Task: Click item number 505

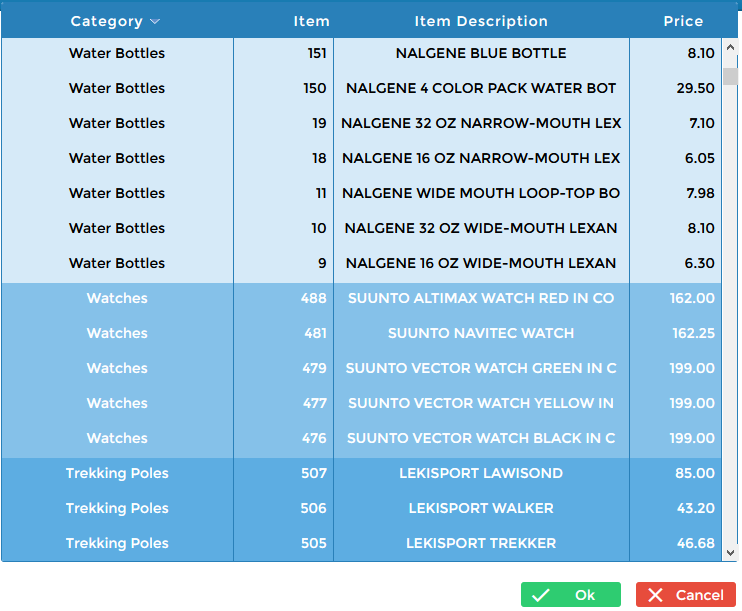Action: click(314, 543)
